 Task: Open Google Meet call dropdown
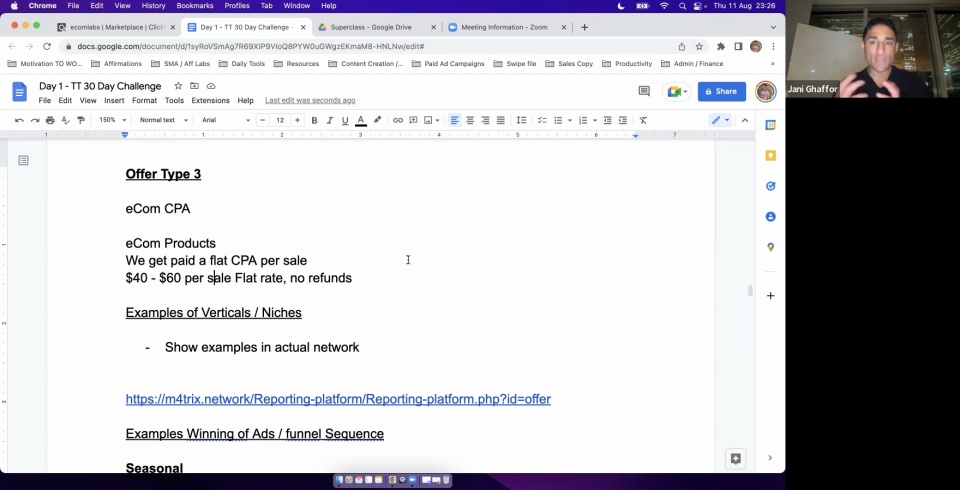pyautogui.click(x=677, y=91)
